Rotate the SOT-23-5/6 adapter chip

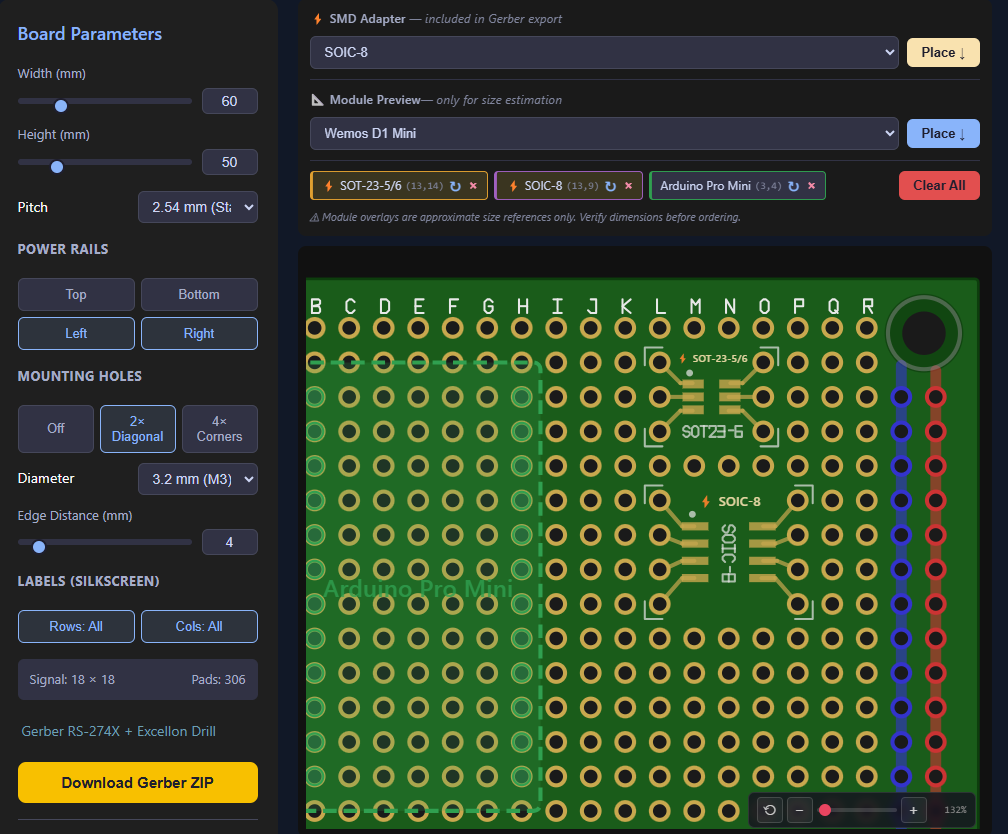[455, 186]
